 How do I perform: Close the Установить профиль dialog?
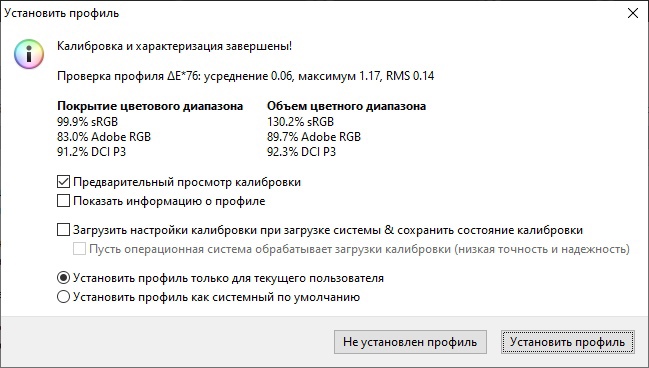click(632, 13)
